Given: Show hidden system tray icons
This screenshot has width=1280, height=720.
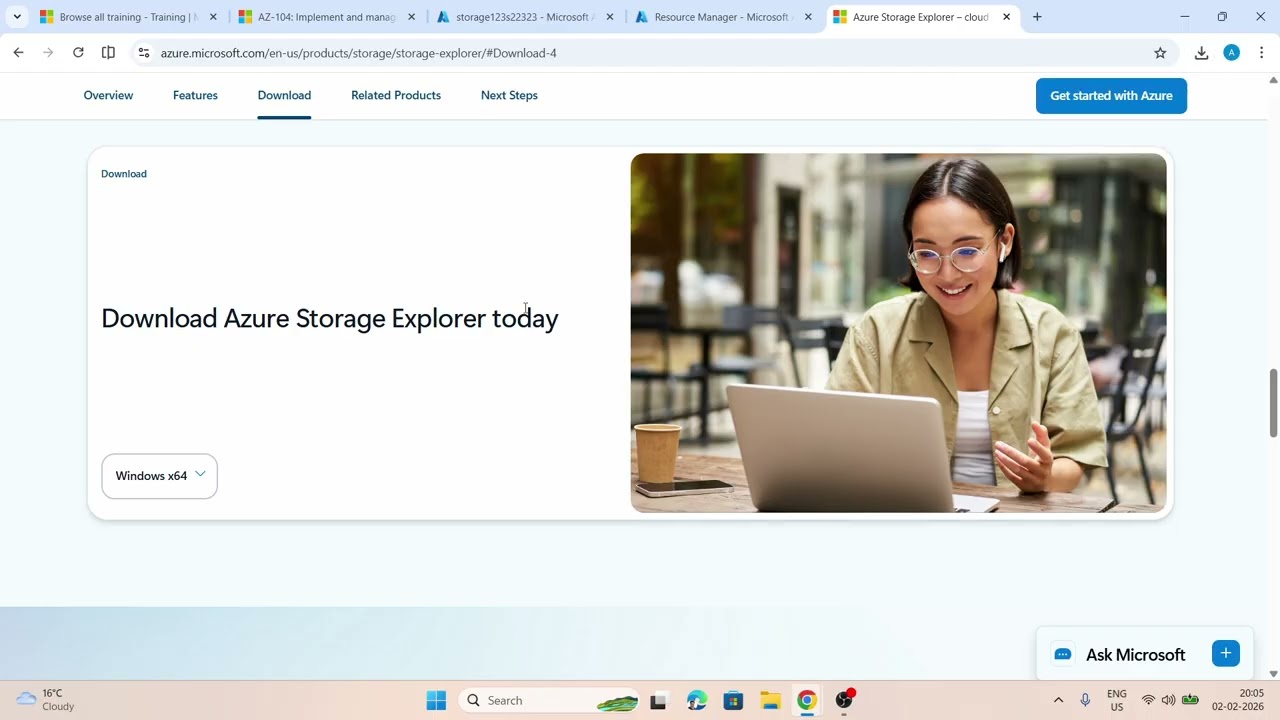Looking at the screenshot, I should tap(1058, 700).
